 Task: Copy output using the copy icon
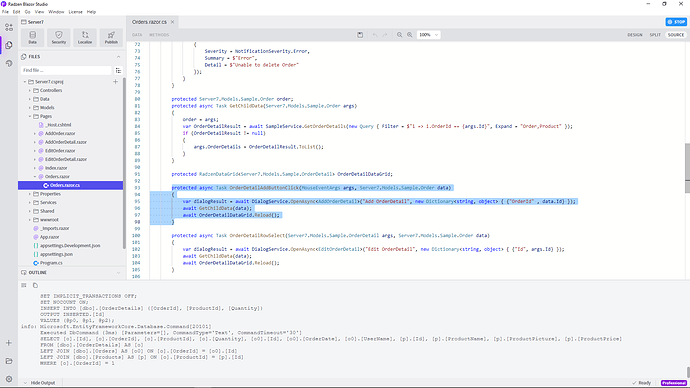coord(35,286)
